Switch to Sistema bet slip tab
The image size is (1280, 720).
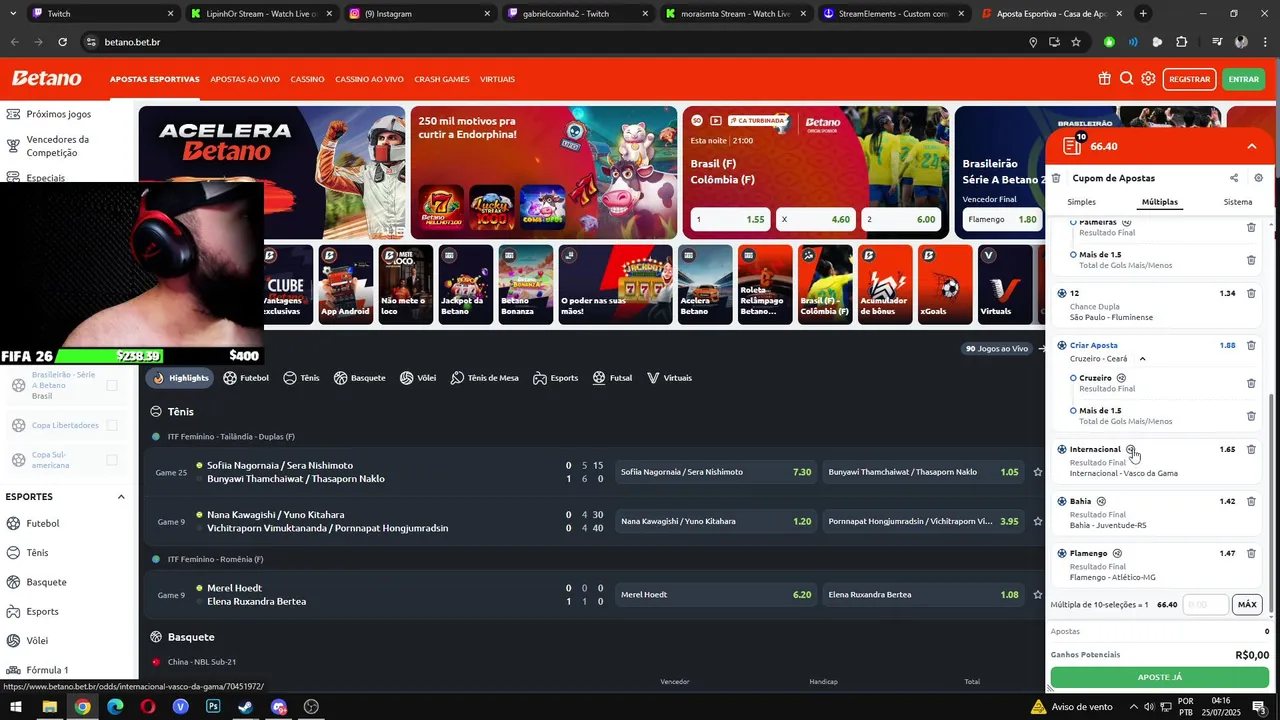[1237, 202]
